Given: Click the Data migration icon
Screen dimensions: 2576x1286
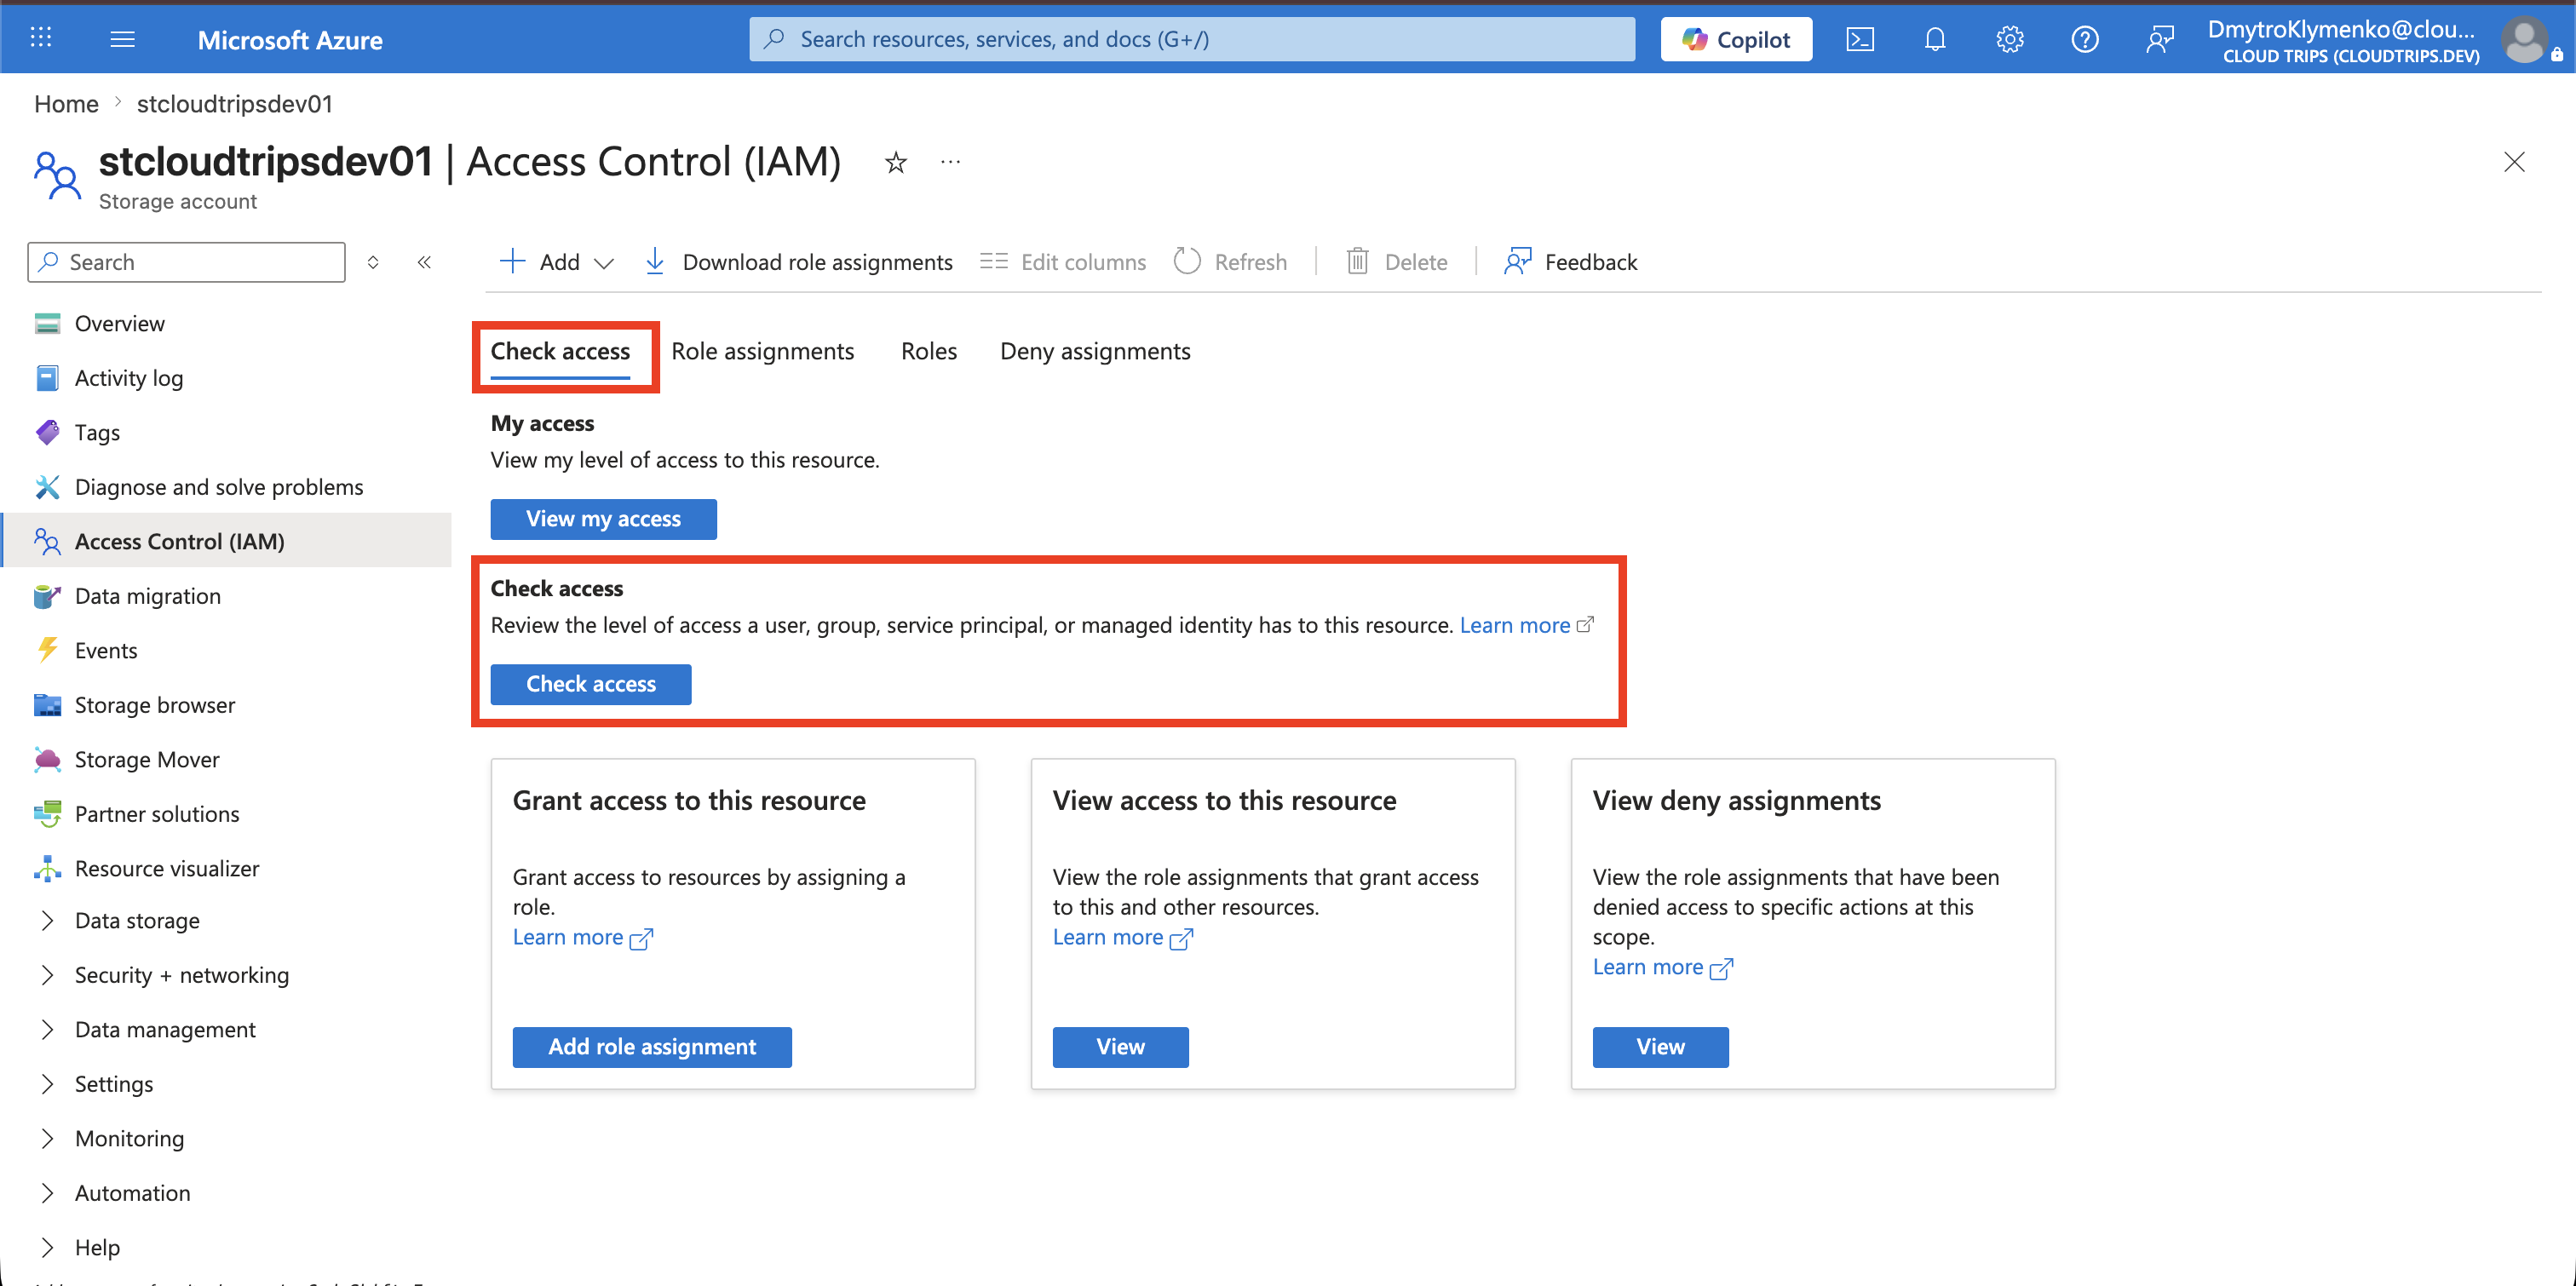Looking at the screenshot, I should (47, 596).
